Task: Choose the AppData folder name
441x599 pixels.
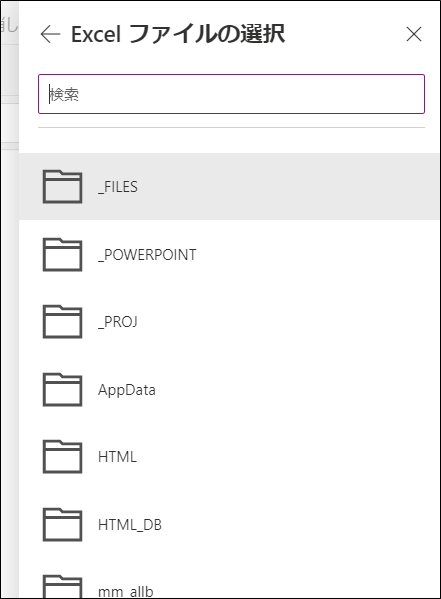Action: [127, 390]
